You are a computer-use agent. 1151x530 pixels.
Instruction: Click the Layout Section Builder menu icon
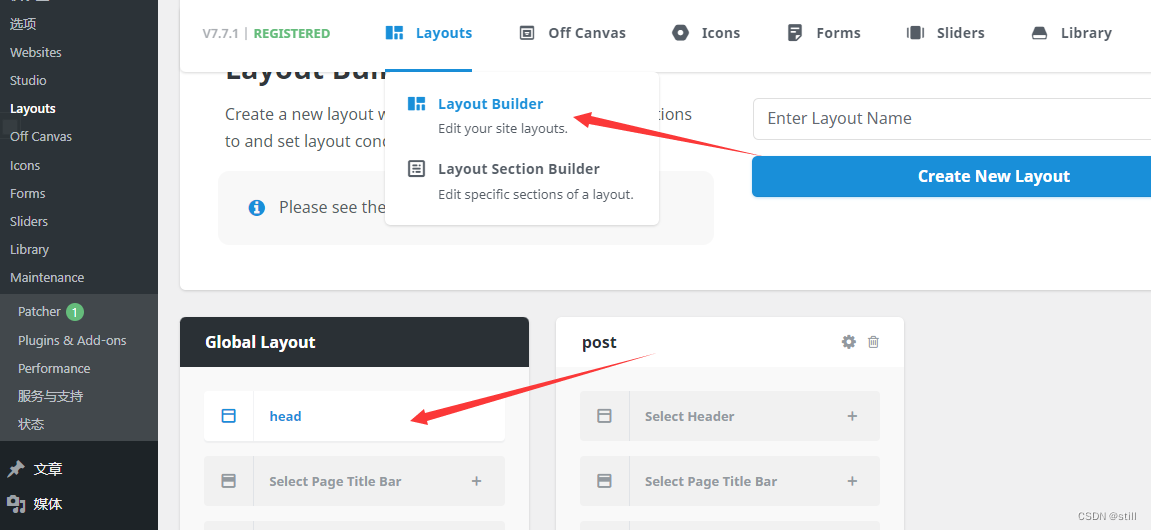(416, 169)
